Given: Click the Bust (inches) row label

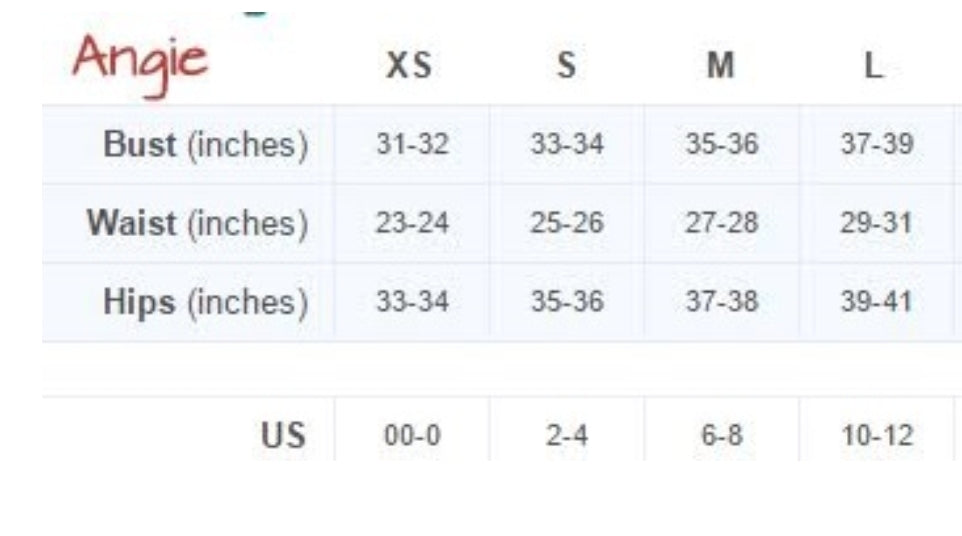Looking at the screenshot, I should pyautogui.click(x=205, y=145).
